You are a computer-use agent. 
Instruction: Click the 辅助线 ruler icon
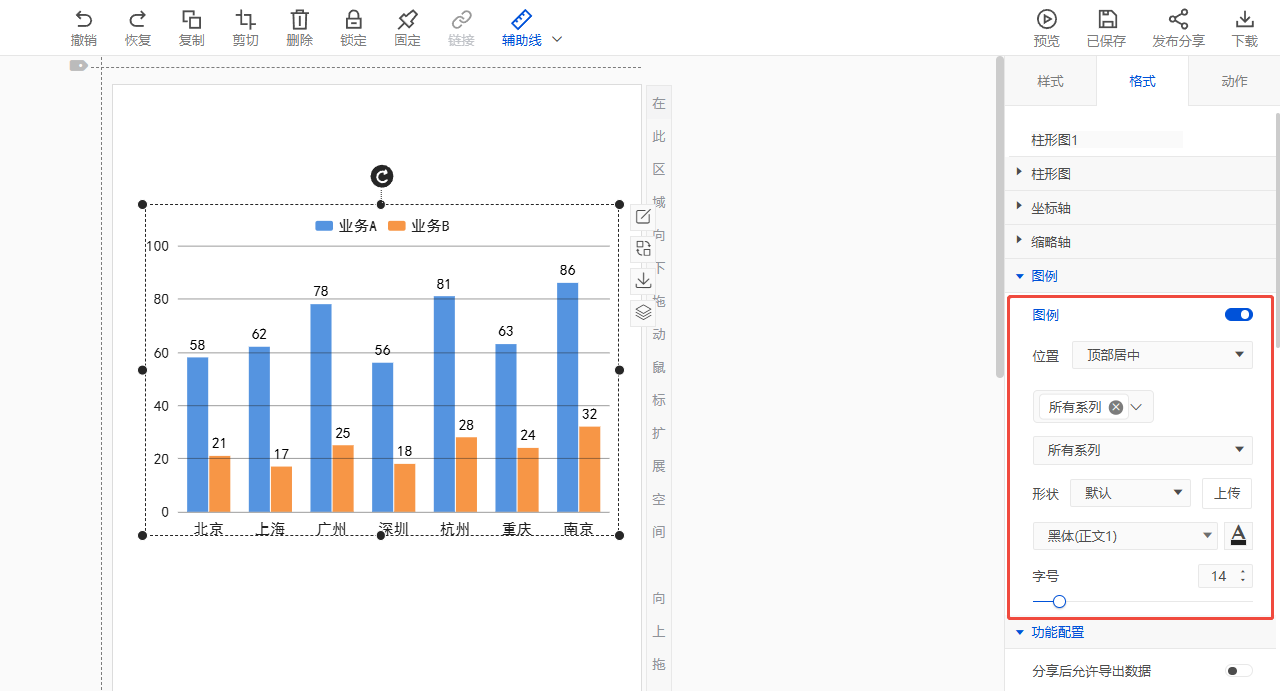coord(521,19)
